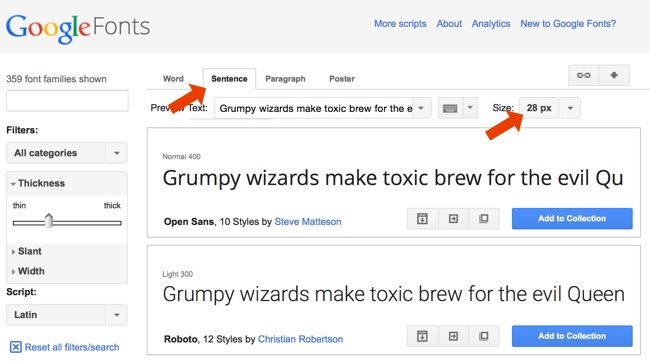This screenshot has height=362, width=650.
Task: Open the All categories dropdown
Action: pyautogui.click(x=66, y=153)
